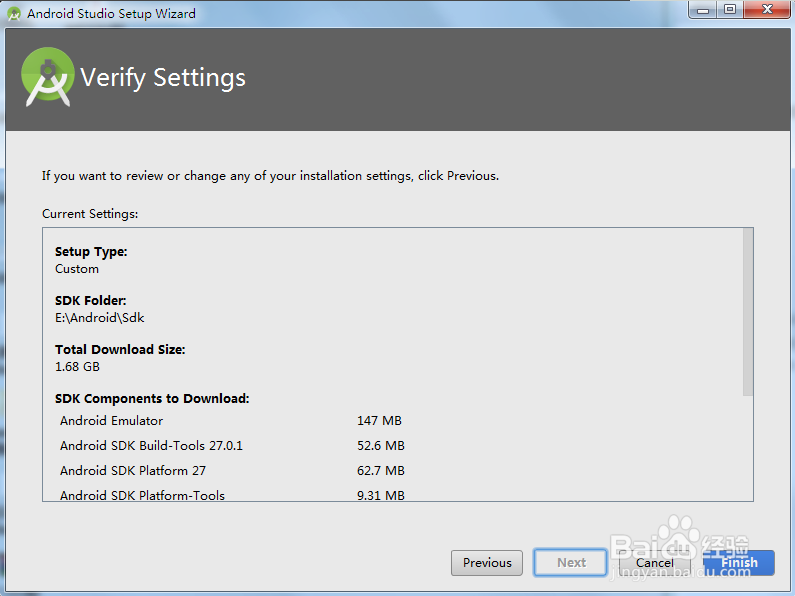Click the 'SDK Folder:' heading

[x=90, y=301]
